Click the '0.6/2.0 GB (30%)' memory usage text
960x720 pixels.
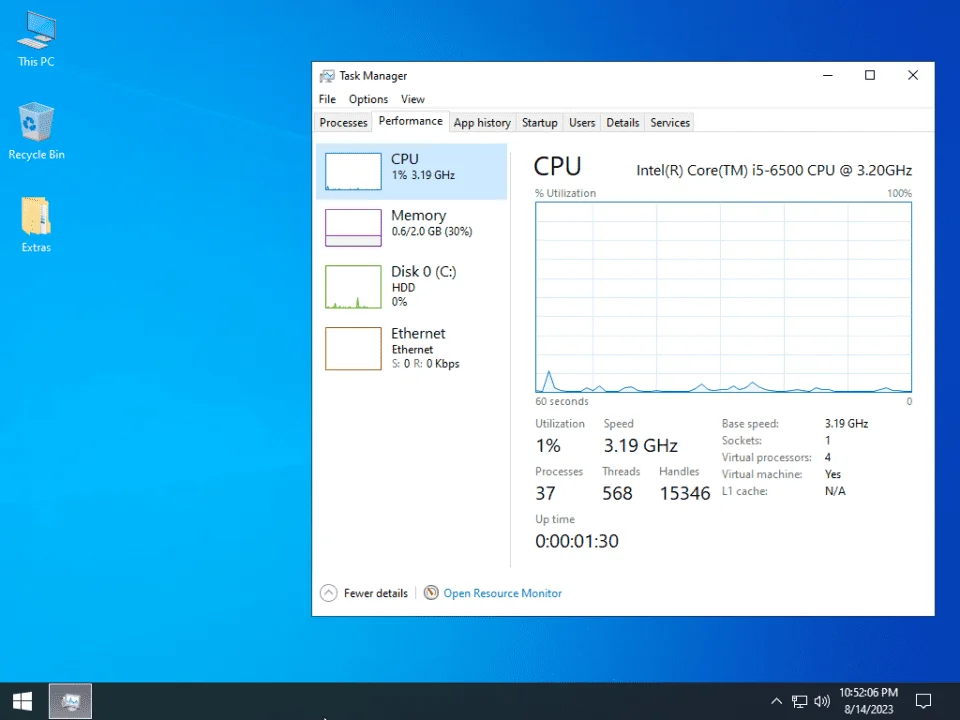[x=432, y=231]
